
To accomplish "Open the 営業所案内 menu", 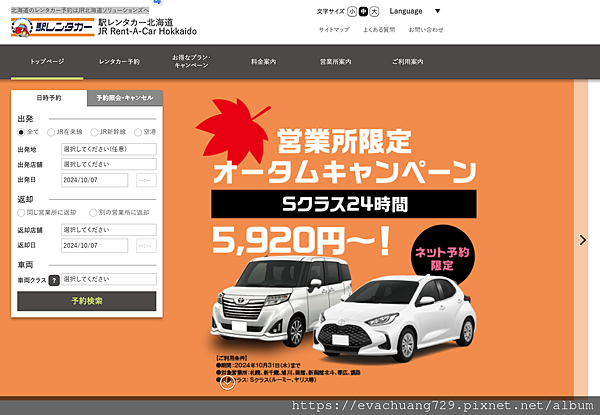I will (336, 62).
